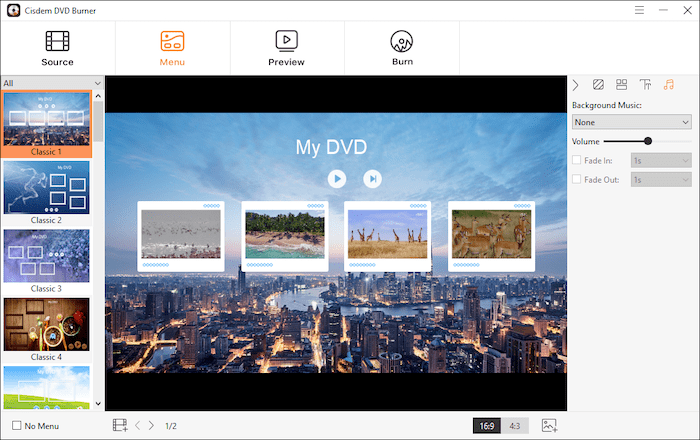
Task: Click the add background image icon
Action: coord(549,425)
